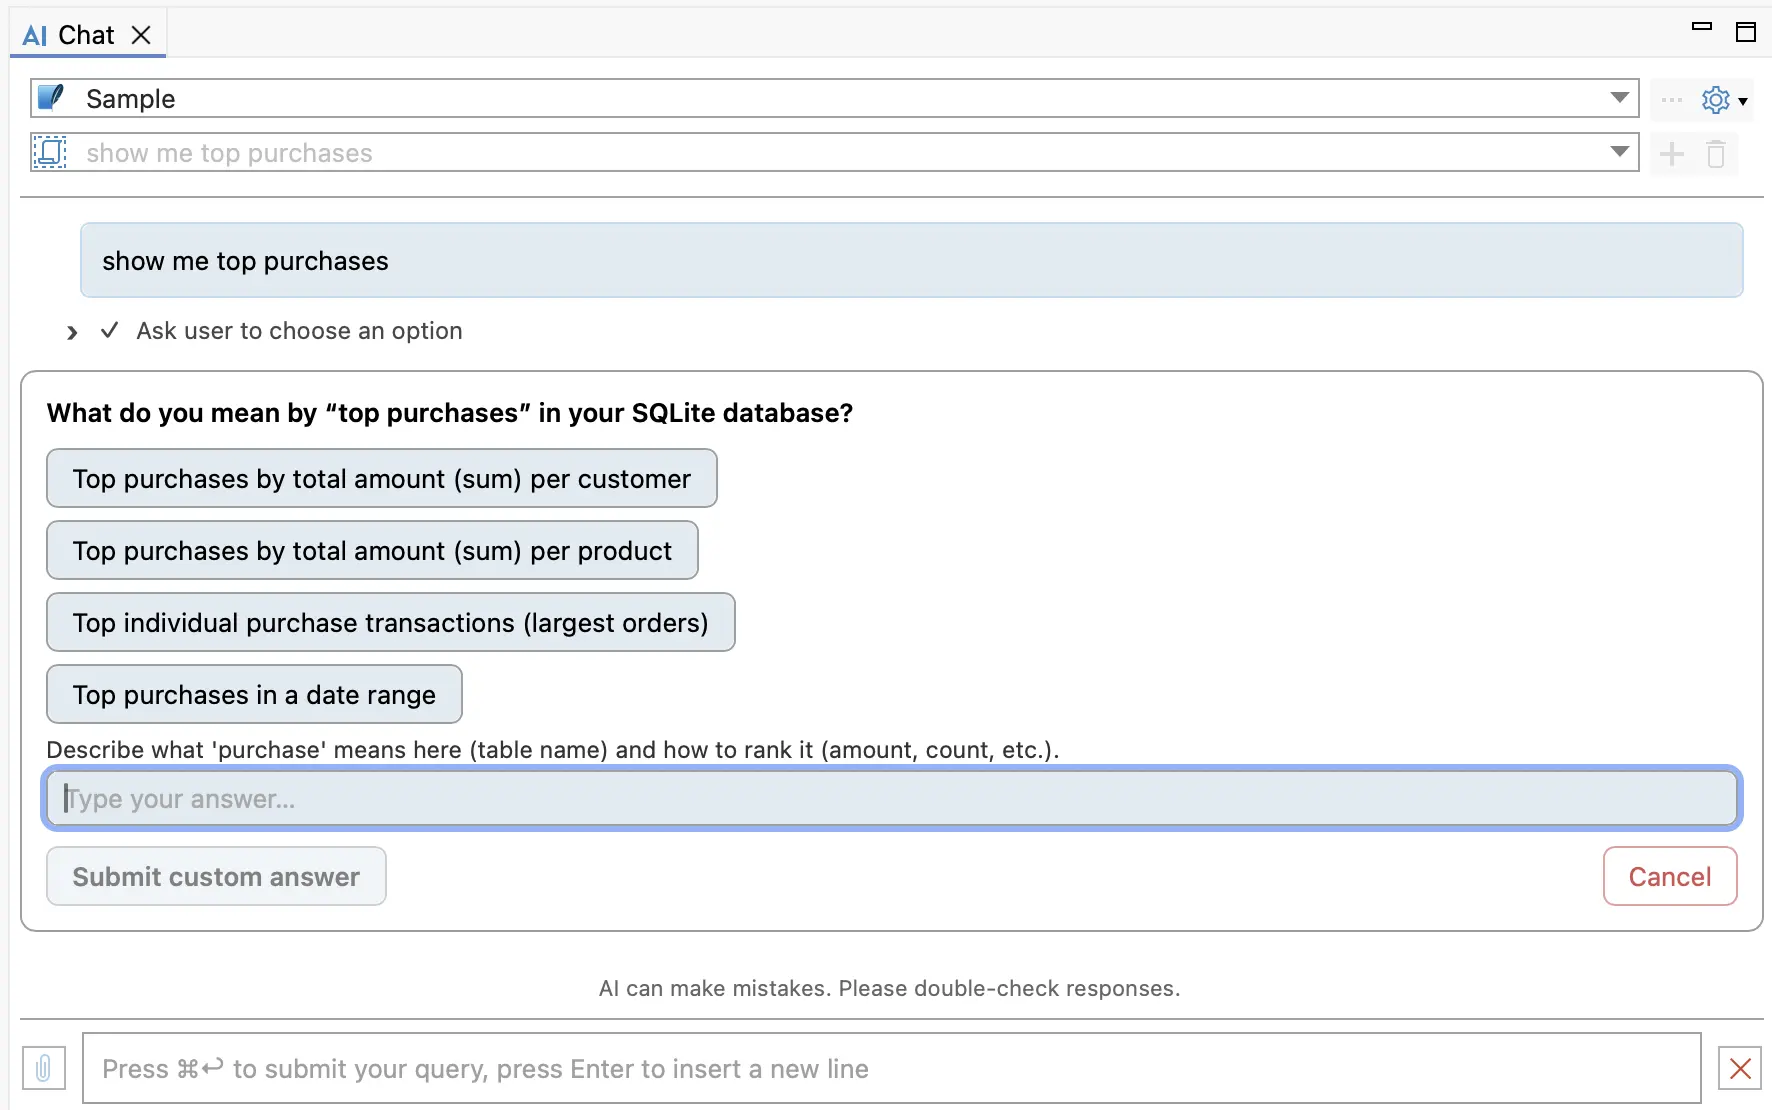Cancel the option prompt
The image size is (1772, 1110).
click(x=1670, y=876)
